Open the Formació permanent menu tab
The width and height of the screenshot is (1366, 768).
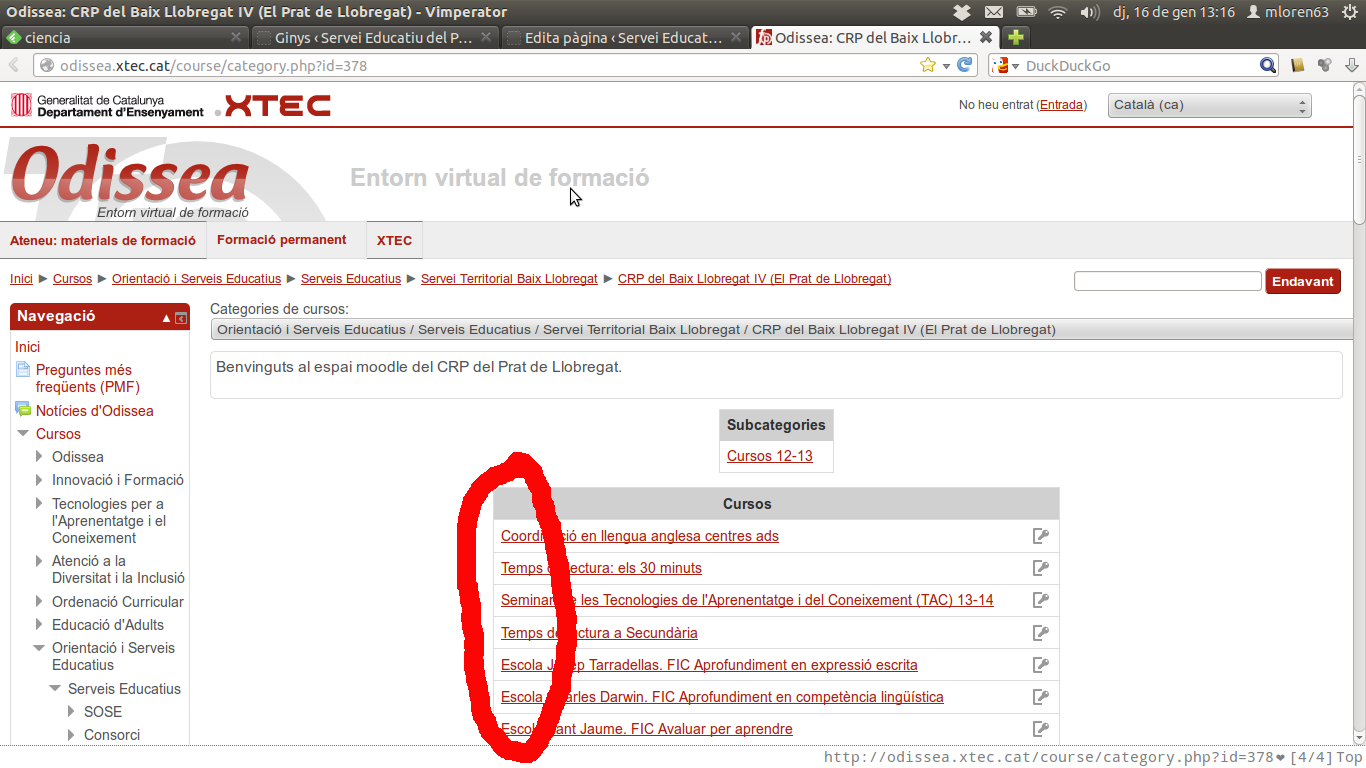[281, 240]
